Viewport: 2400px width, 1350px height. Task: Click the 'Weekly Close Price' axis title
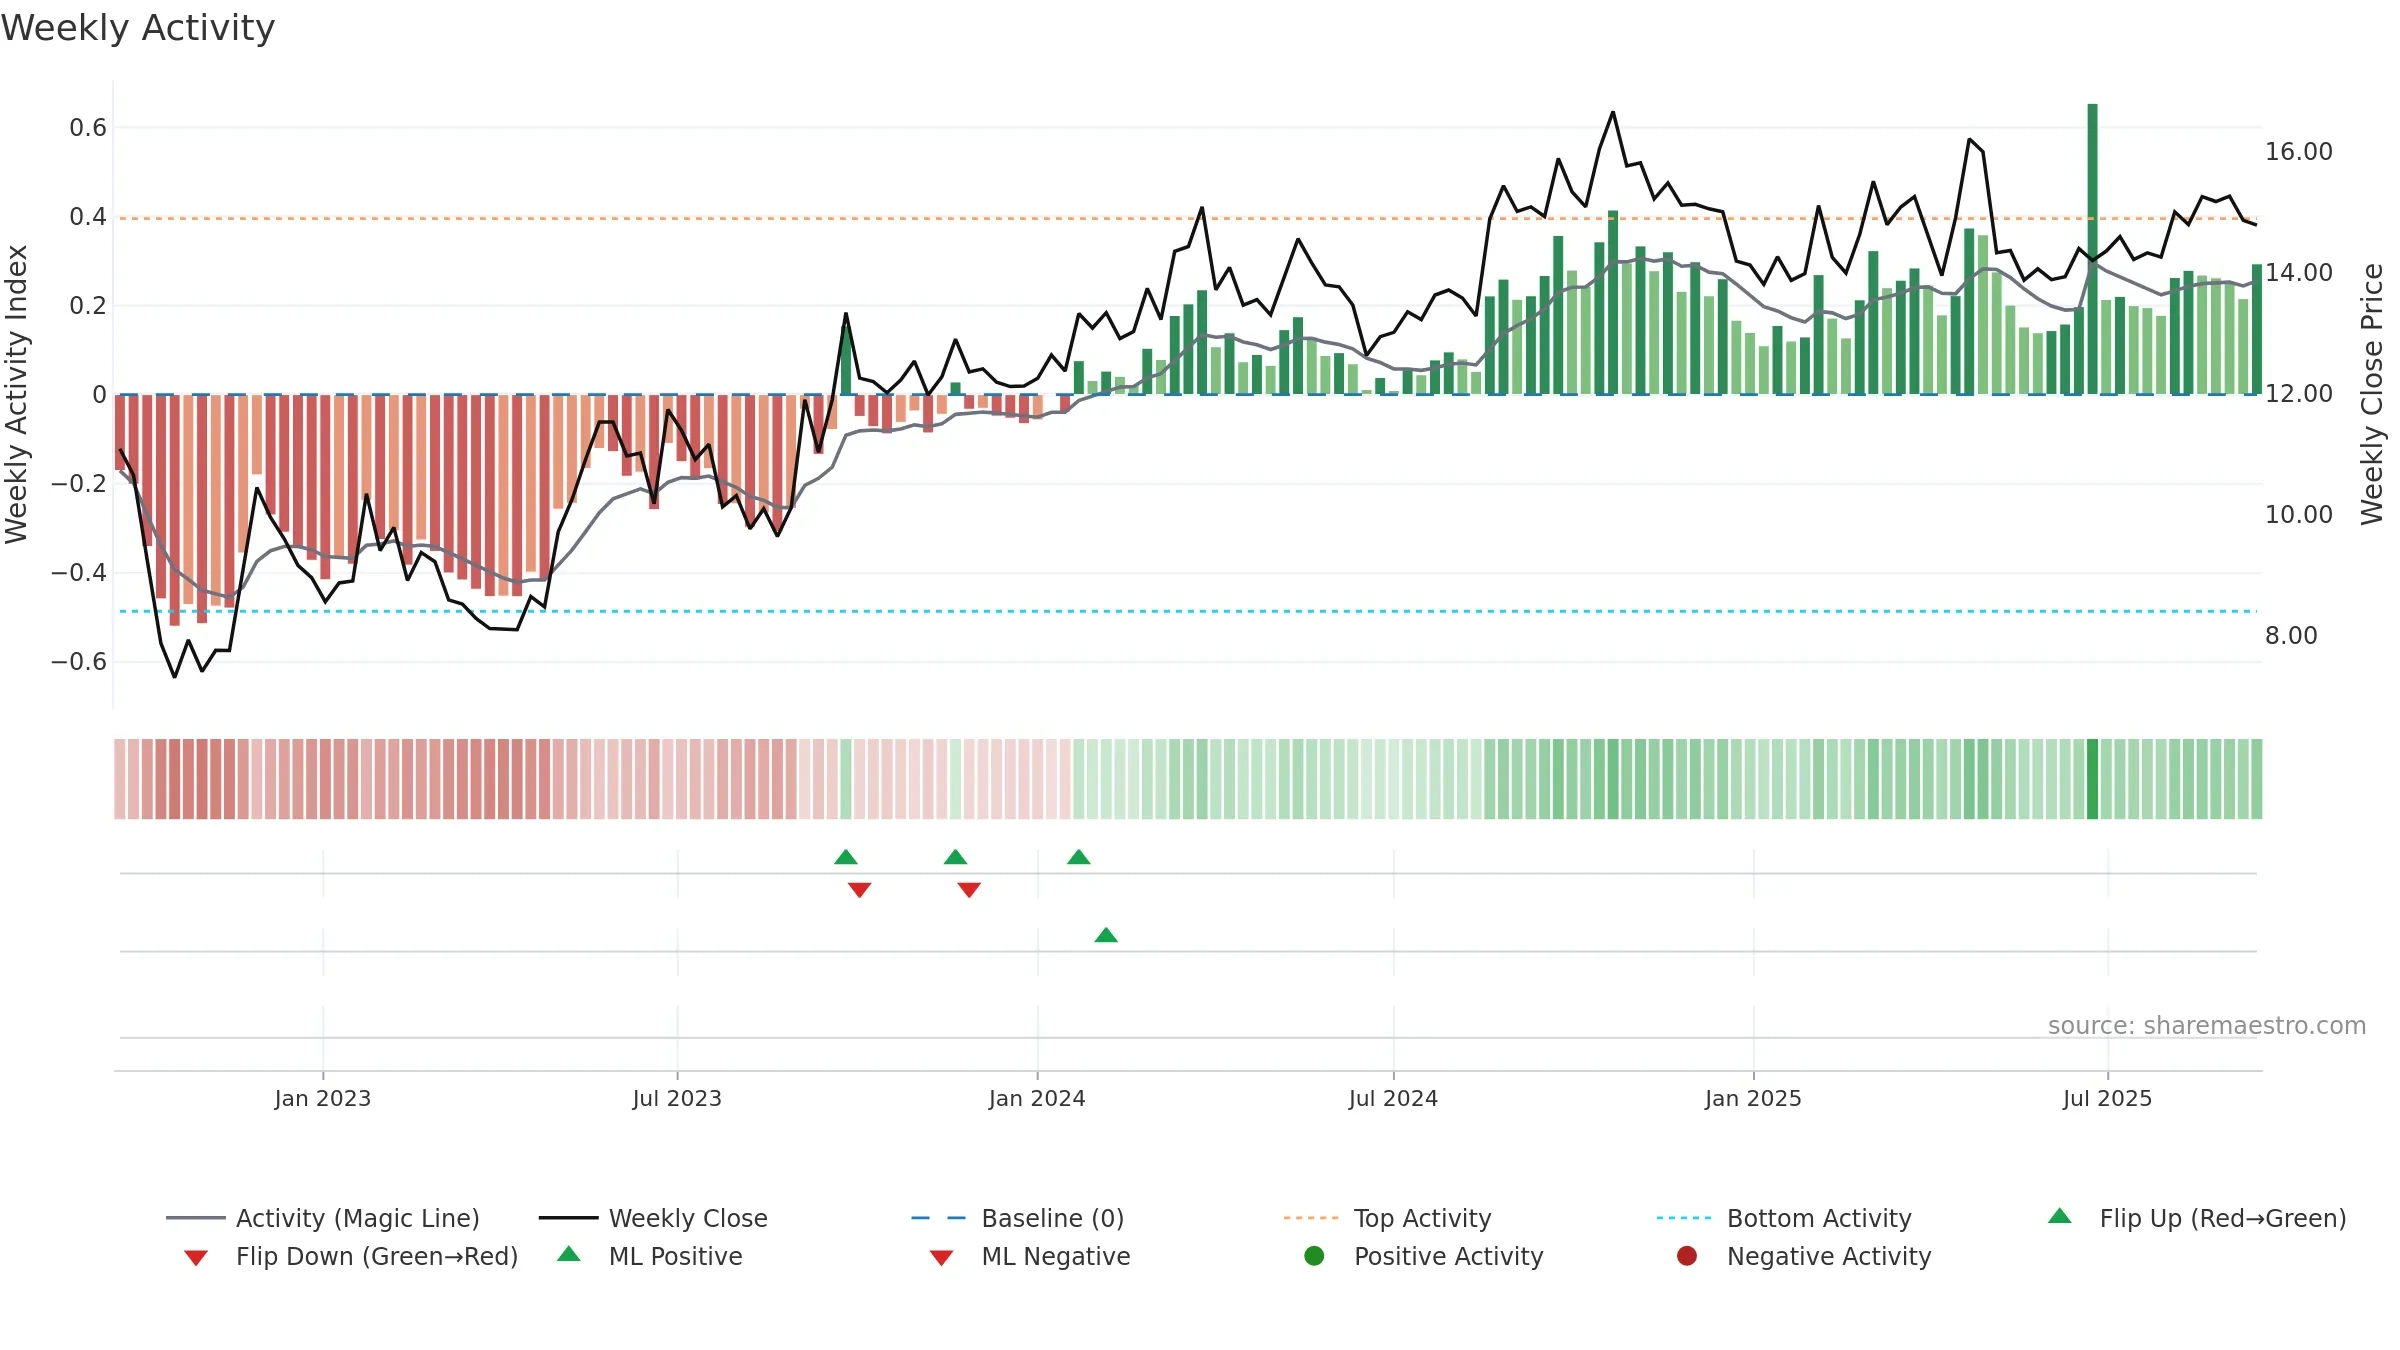[2372, 395]
